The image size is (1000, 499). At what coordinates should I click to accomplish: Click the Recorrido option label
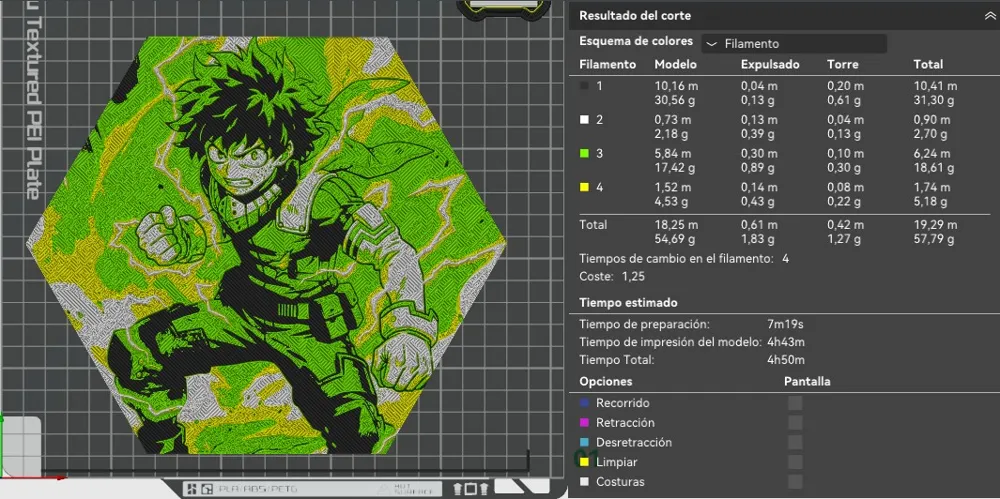pyautogui.click(x=622, y=403)
